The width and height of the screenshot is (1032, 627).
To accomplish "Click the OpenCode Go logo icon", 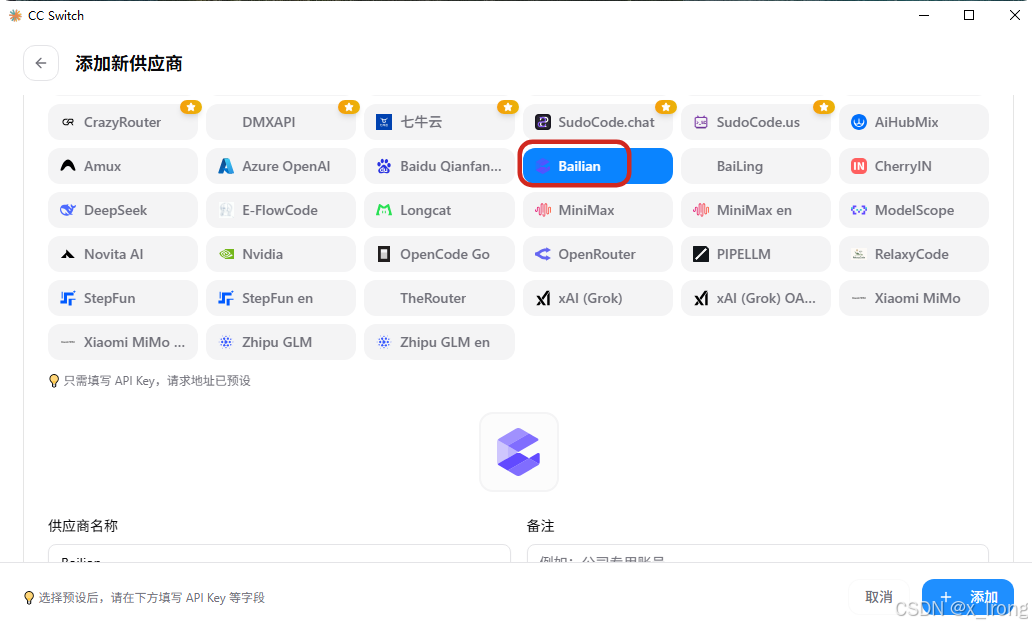I will 384,254.
